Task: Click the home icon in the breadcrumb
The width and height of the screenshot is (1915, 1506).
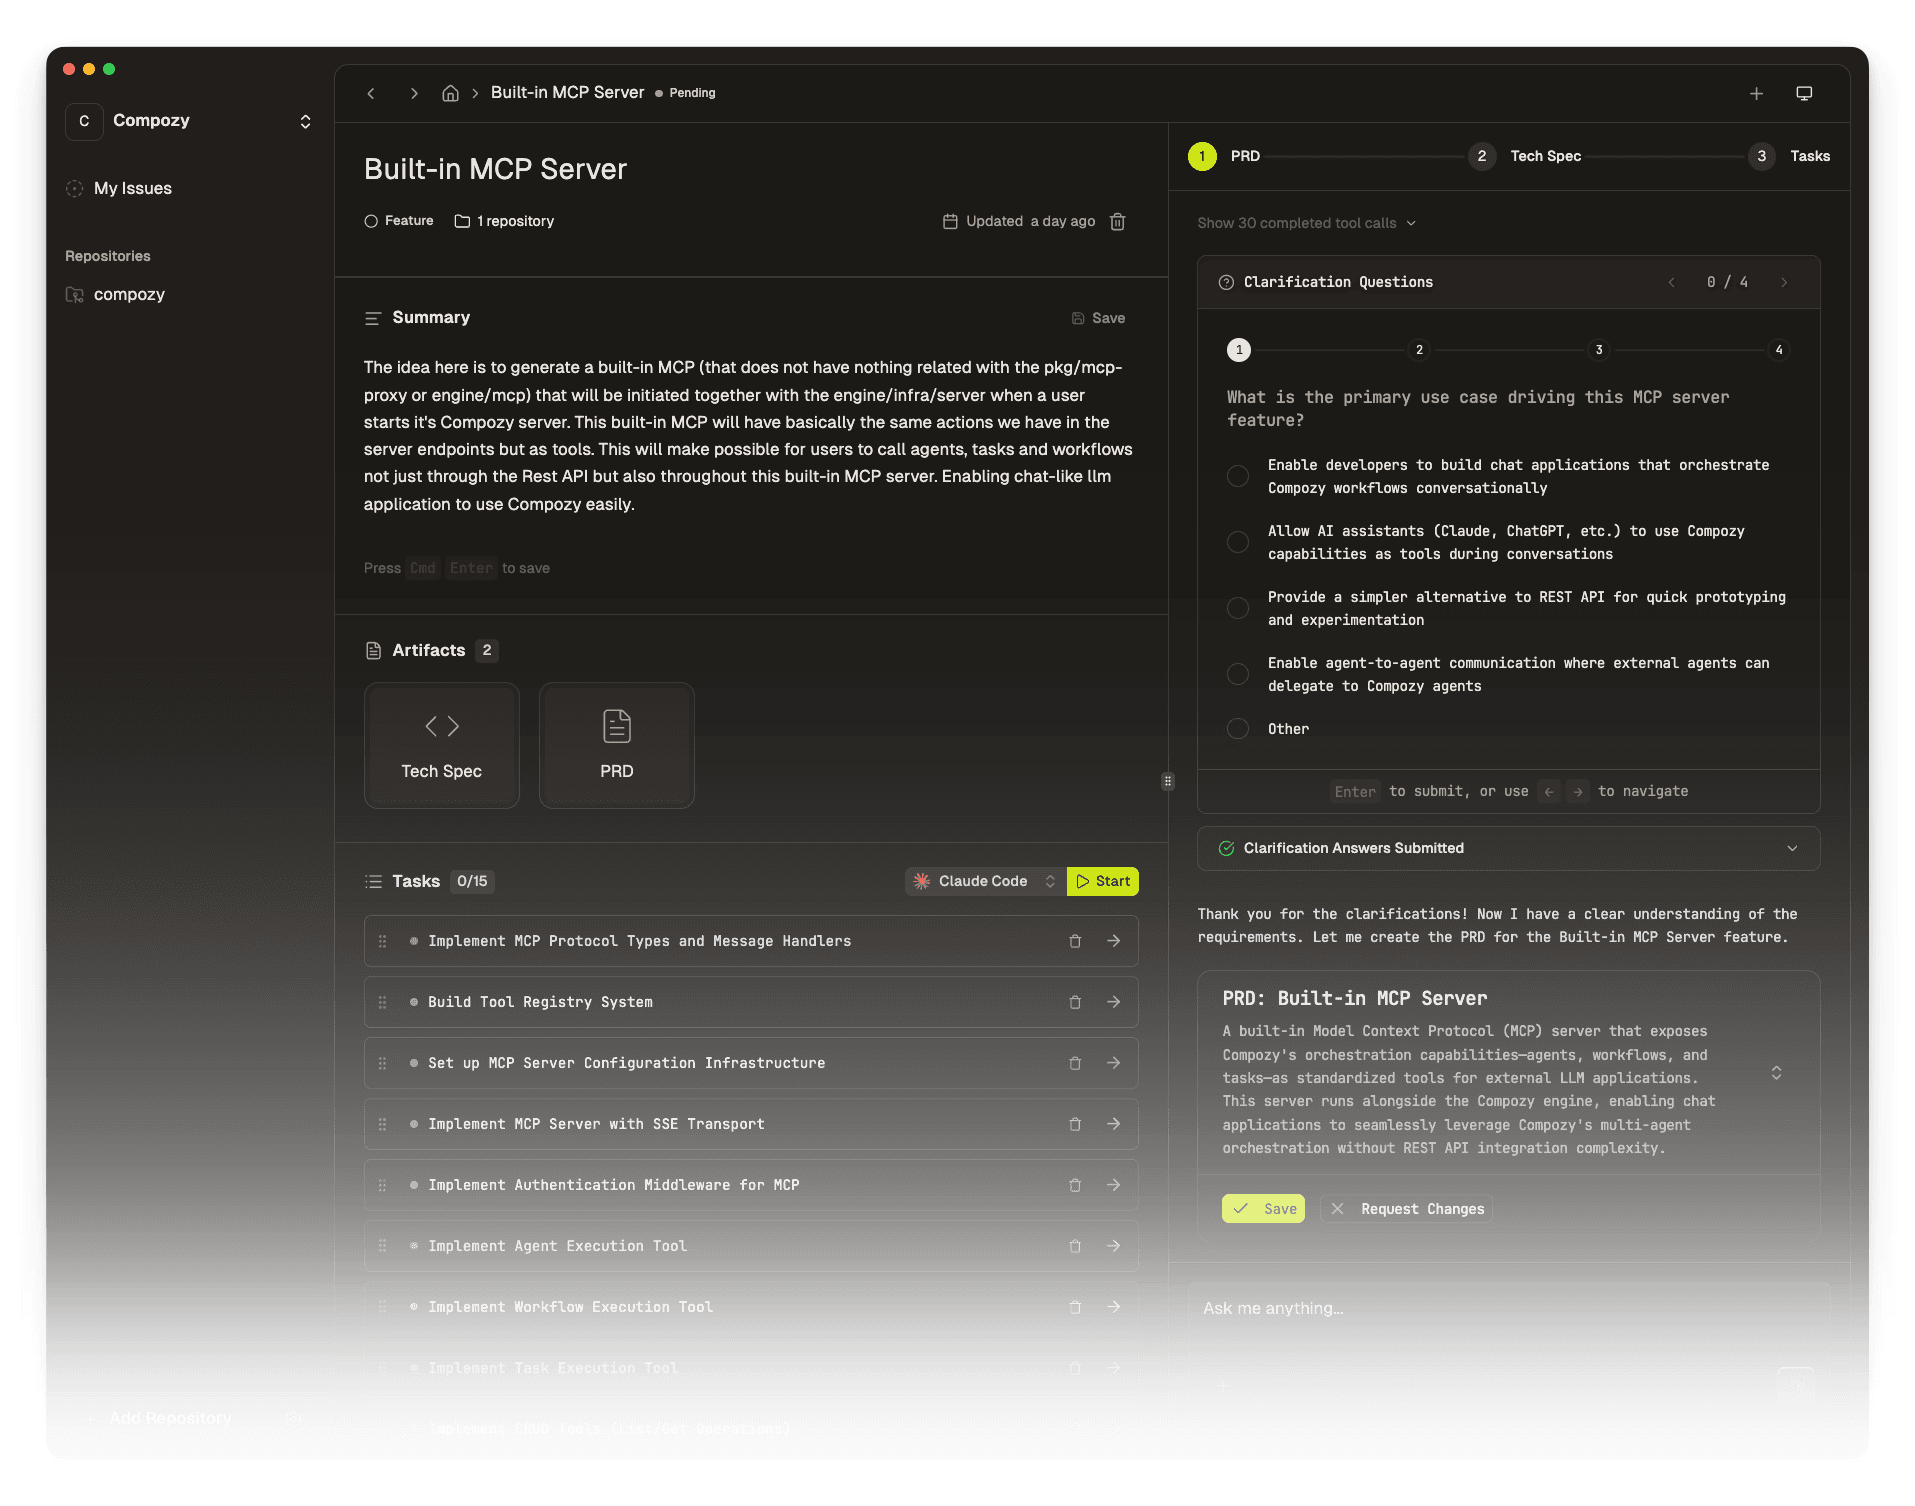Action: 450,92
